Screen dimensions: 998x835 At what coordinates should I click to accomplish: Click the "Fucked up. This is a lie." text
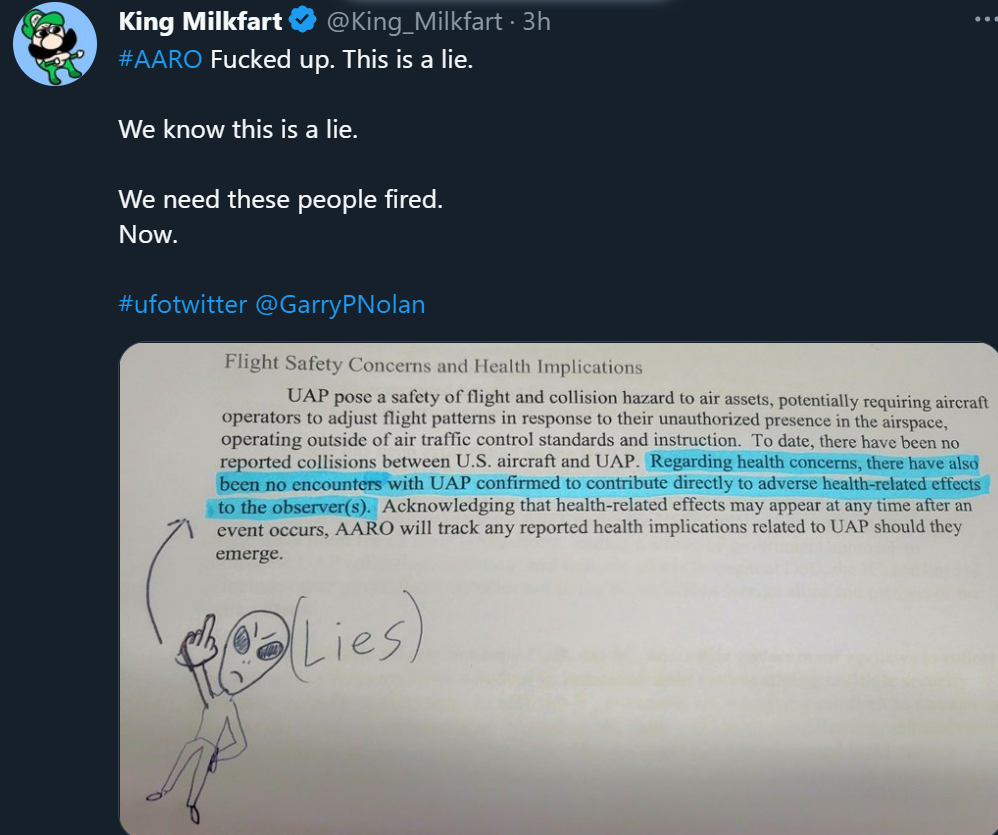point(342,59)
